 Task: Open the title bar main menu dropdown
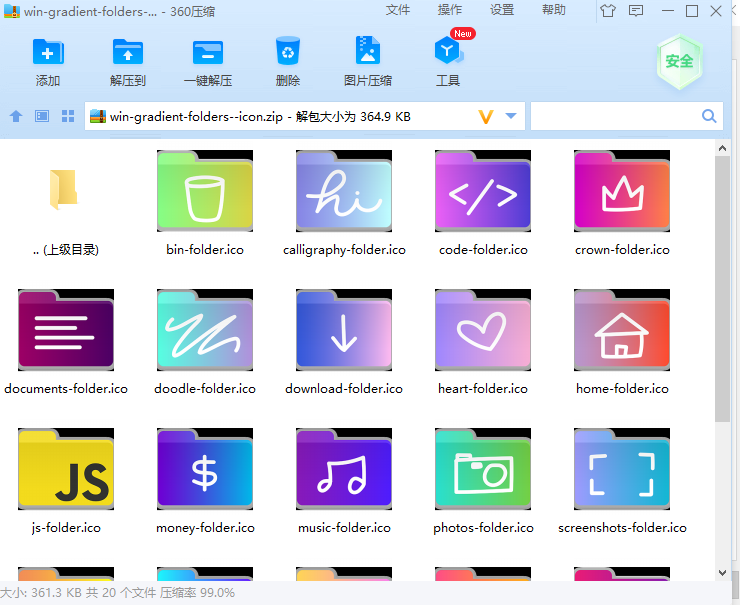pos(638,11)
